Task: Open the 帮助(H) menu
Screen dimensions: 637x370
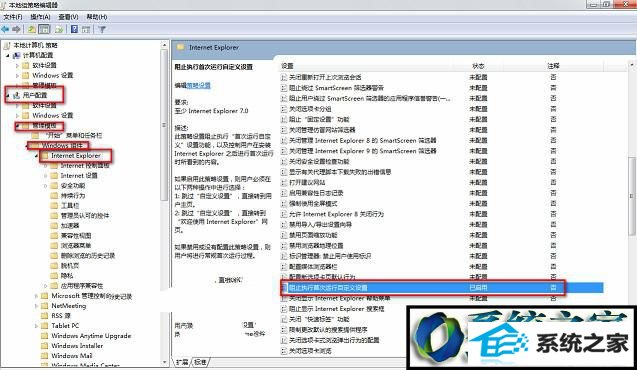Action: coord(97,17)
